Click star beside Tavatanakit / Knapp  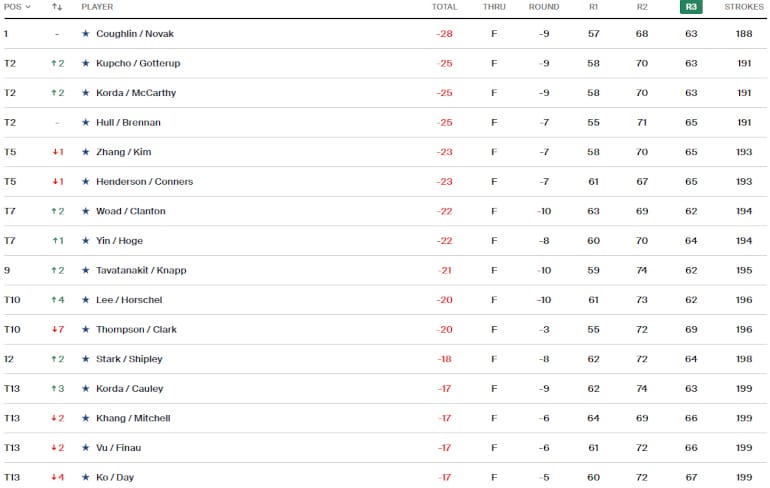[86, 270]
